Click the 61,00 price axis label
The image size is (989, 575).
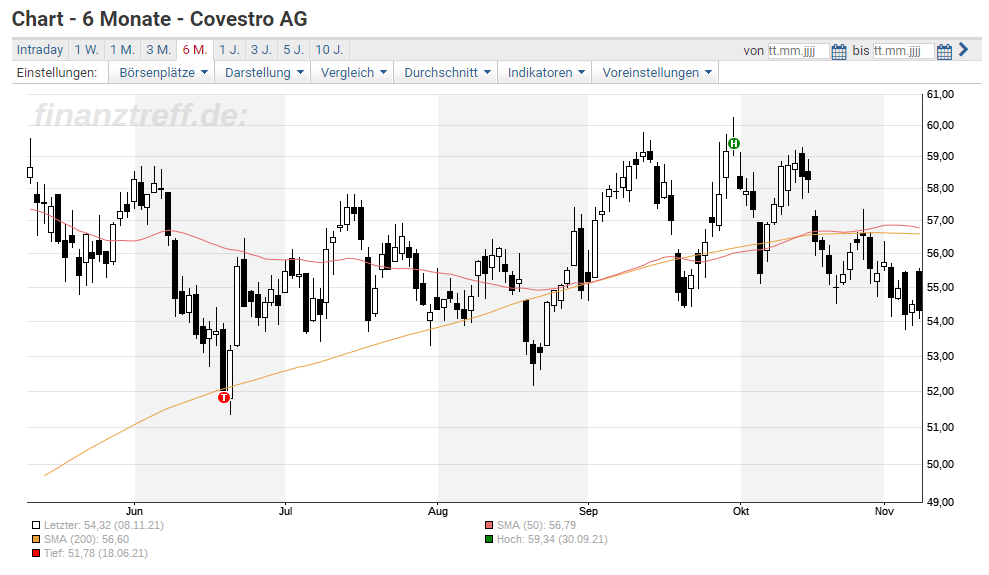[940, 95]
